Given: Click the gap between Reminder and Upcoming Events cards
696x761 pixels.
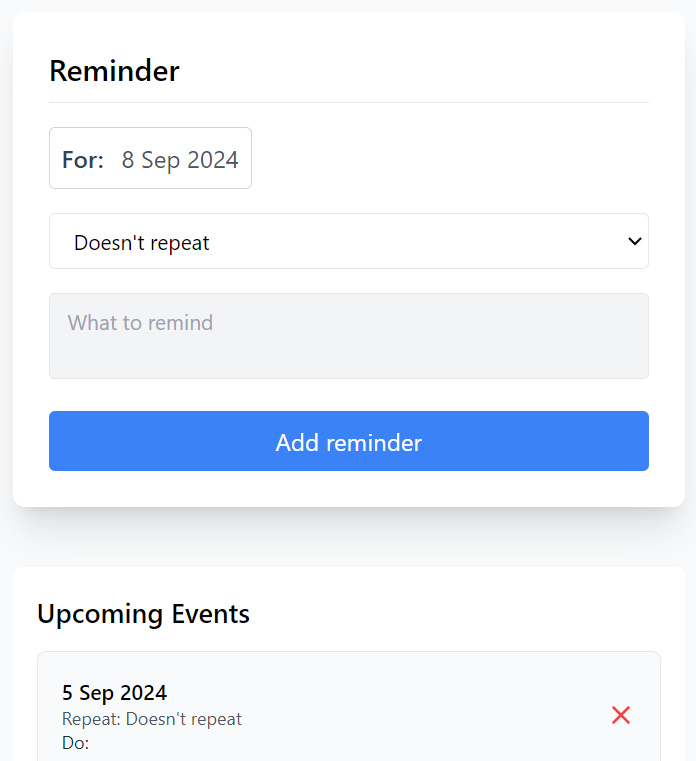Looking at the screenshot, I should [x=348, y=537].
